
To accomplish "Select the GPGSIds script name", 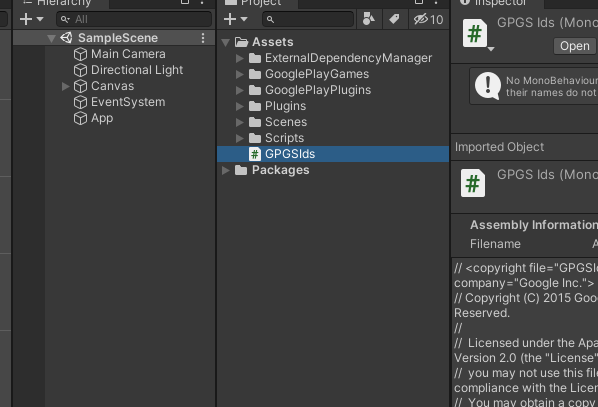I will 290,154.
